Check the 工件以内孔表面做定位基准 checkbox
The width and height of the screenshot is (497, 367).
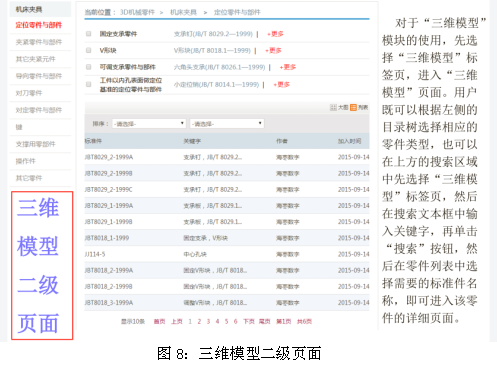coord(88,84)
